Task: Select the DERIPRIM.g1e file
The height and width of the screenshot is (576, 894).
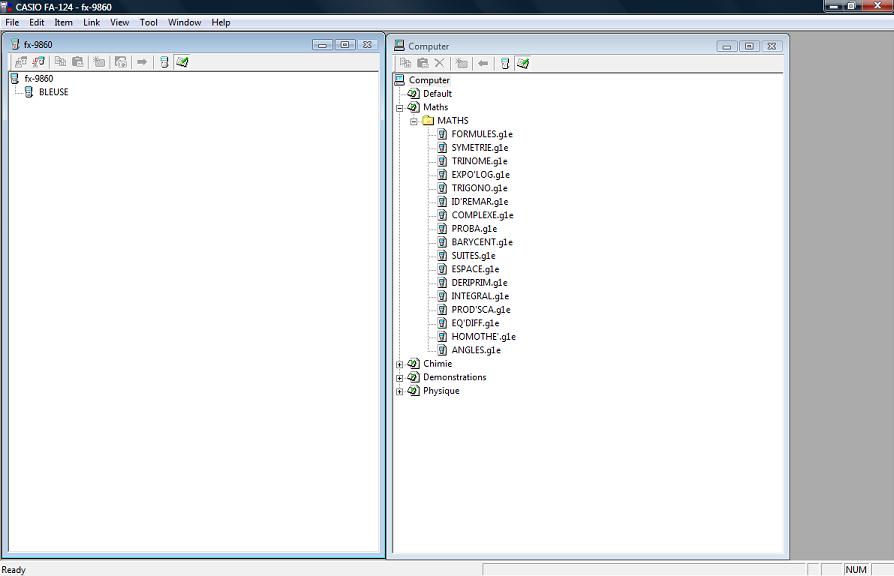Action: tap(479, 282)
